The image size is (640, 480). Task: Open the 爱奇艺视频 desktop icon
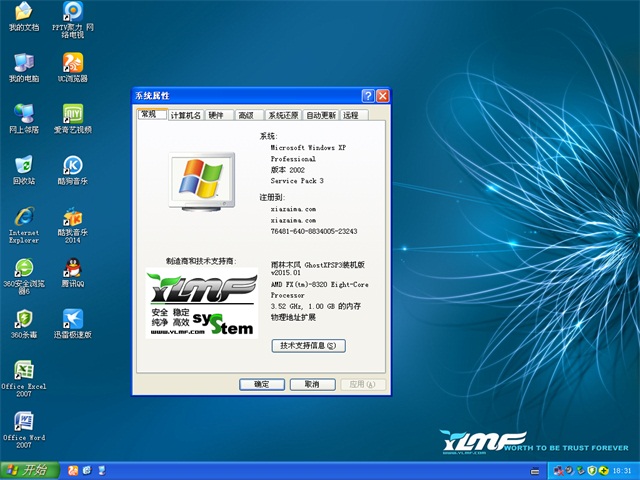point(72,114)
